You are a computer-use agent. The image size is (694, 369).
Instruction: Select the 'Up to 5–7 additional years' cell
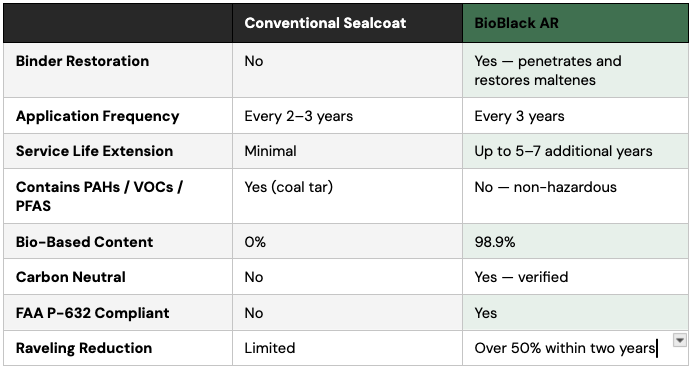tap(575, 151)
